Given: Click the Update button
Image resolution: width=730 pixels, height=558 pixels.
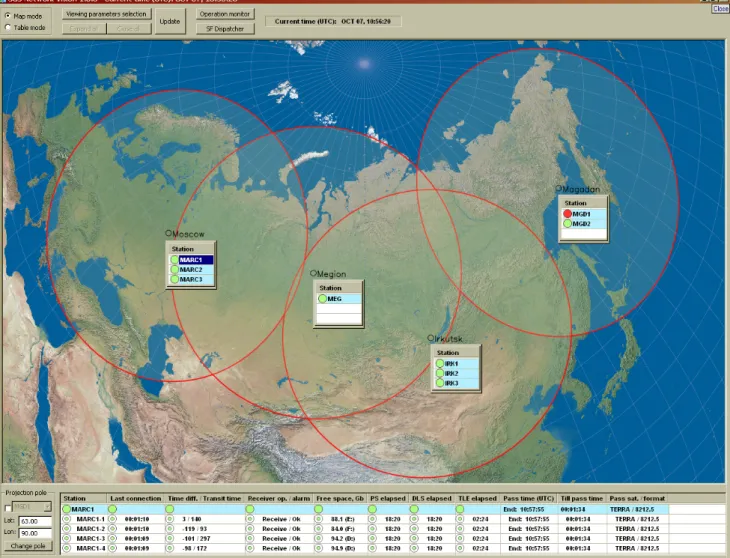Looking at the screenshot, I should 170,21.
